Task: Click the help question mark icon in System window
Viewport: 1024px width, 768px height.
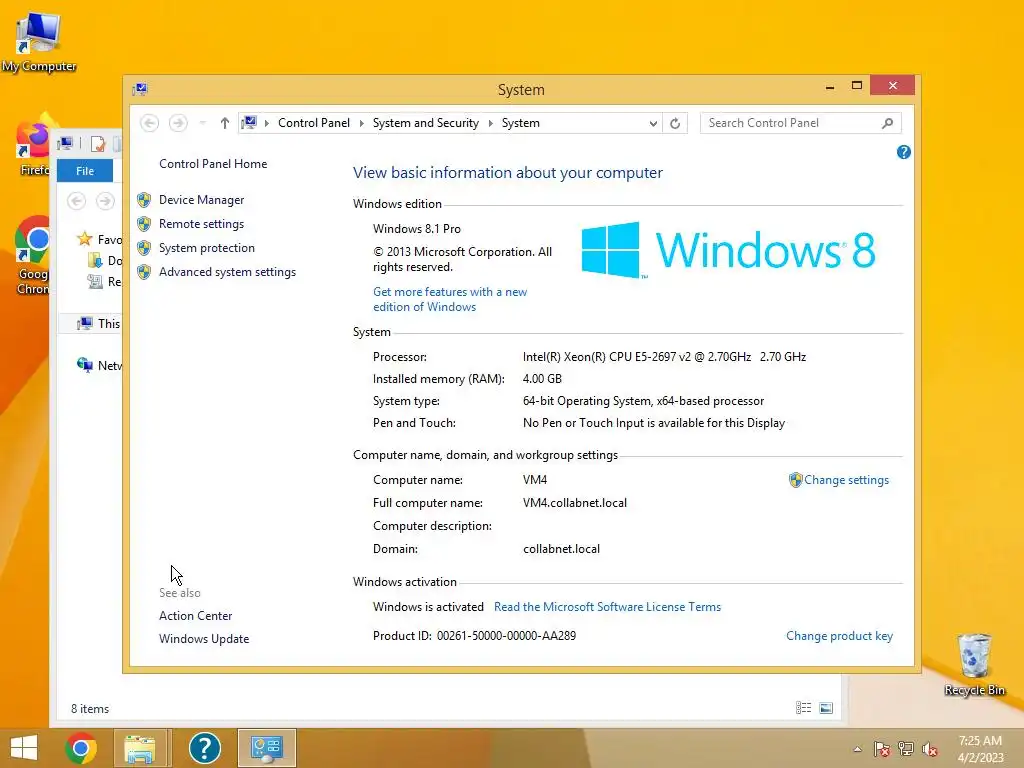Action: 903,152
